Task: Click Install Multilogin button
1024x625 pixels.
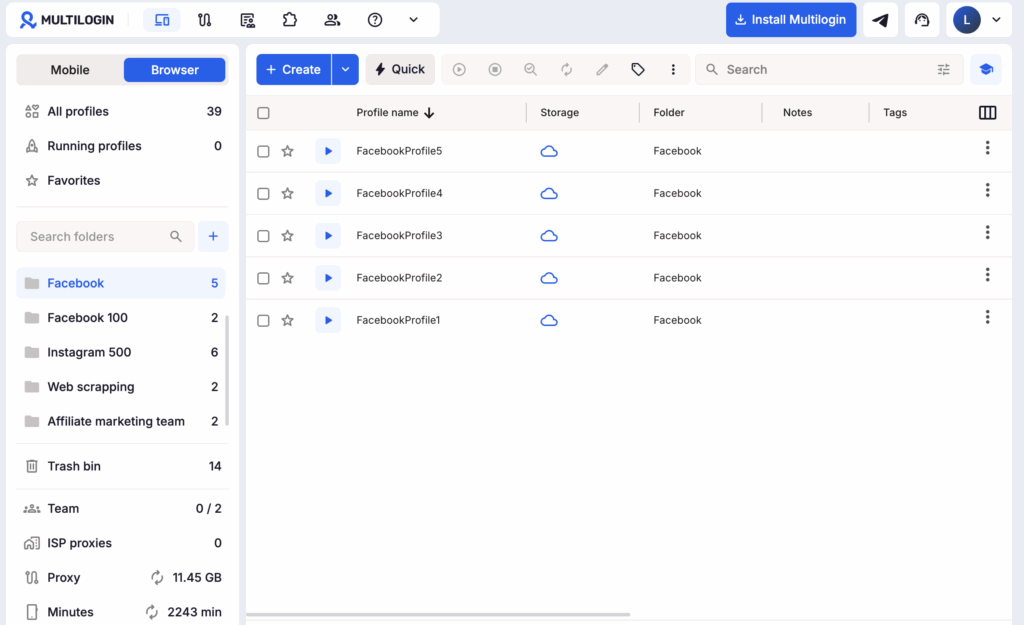Action: (791, 20)
